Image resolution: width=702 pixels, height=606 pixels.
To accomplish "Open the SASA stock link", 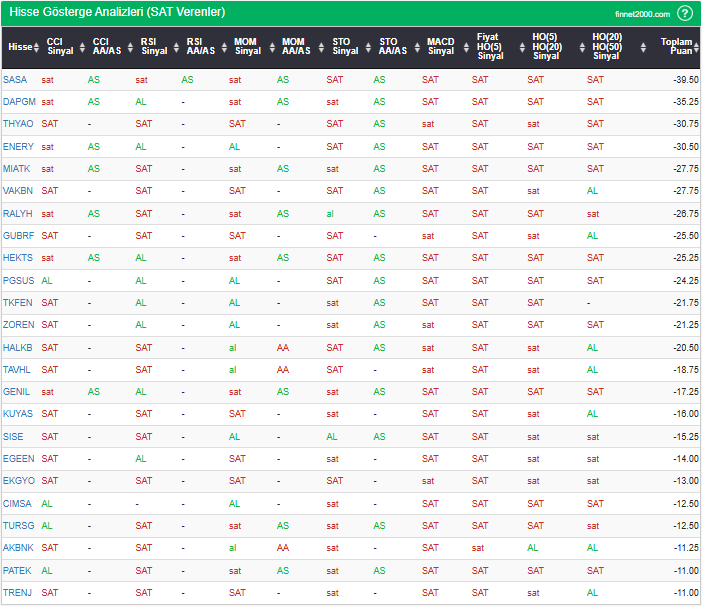I will [x=15, y=79].
